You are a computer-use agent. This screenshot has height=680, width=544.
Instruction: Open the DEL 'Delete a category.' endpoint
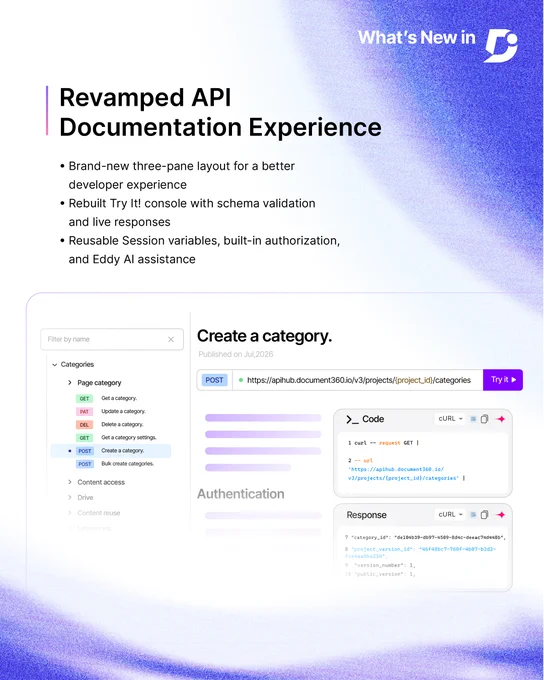click(x=110, y=425)
